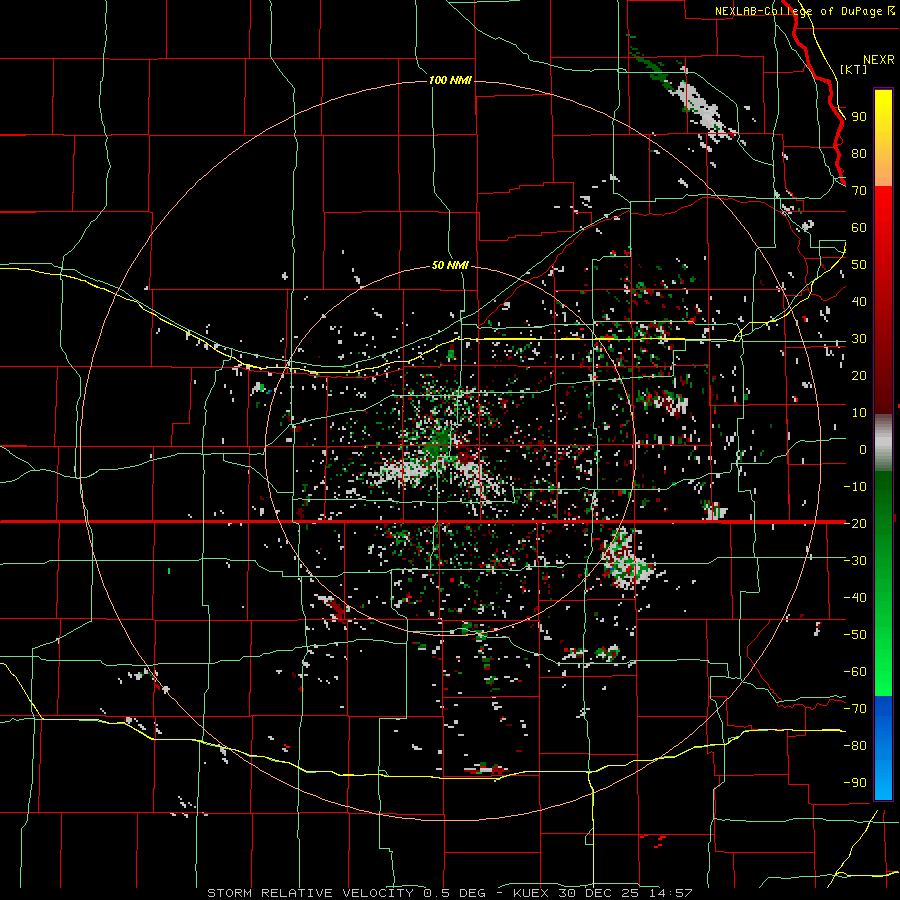The image size is (900, 900).
Task: Click the "-80" scale value
Action: click(x=855, y=746)
